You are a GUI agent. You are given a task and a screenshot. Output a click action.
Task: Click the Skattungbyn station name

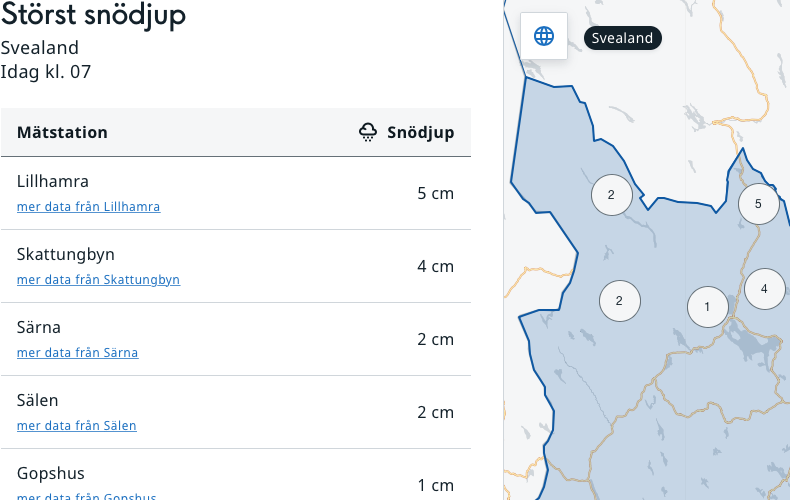click(x=66, y=255)
